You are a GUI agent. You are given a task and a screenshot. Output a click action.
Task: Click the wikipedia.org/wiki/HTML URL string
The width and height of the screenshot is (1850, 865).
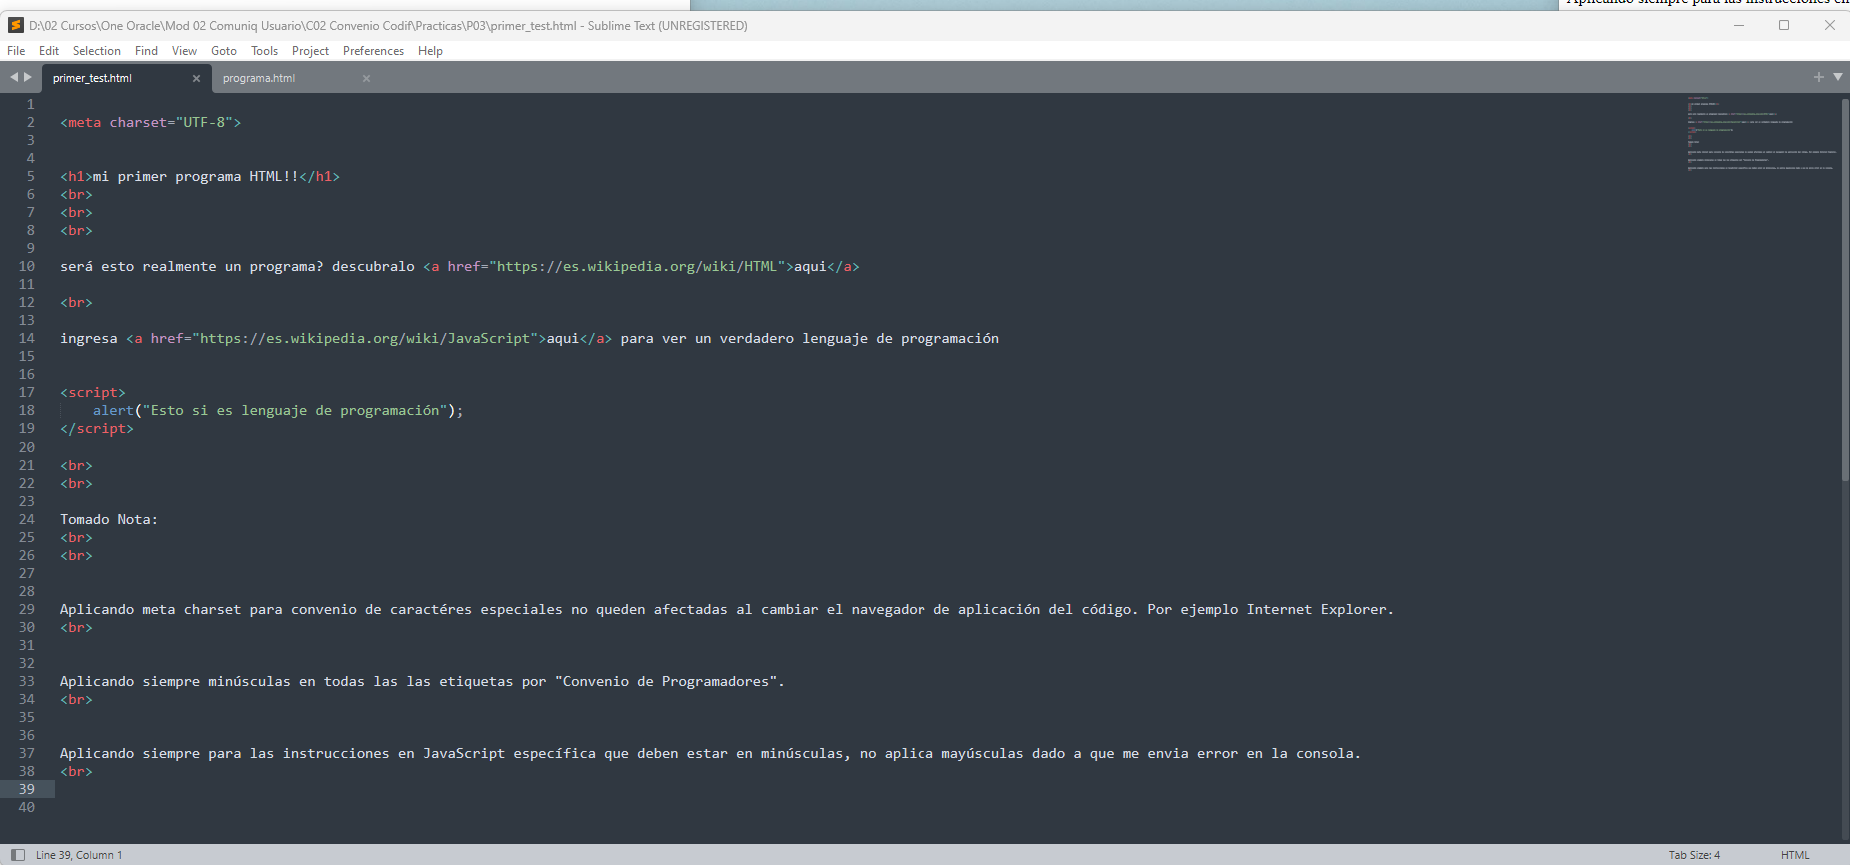(640, 266)
